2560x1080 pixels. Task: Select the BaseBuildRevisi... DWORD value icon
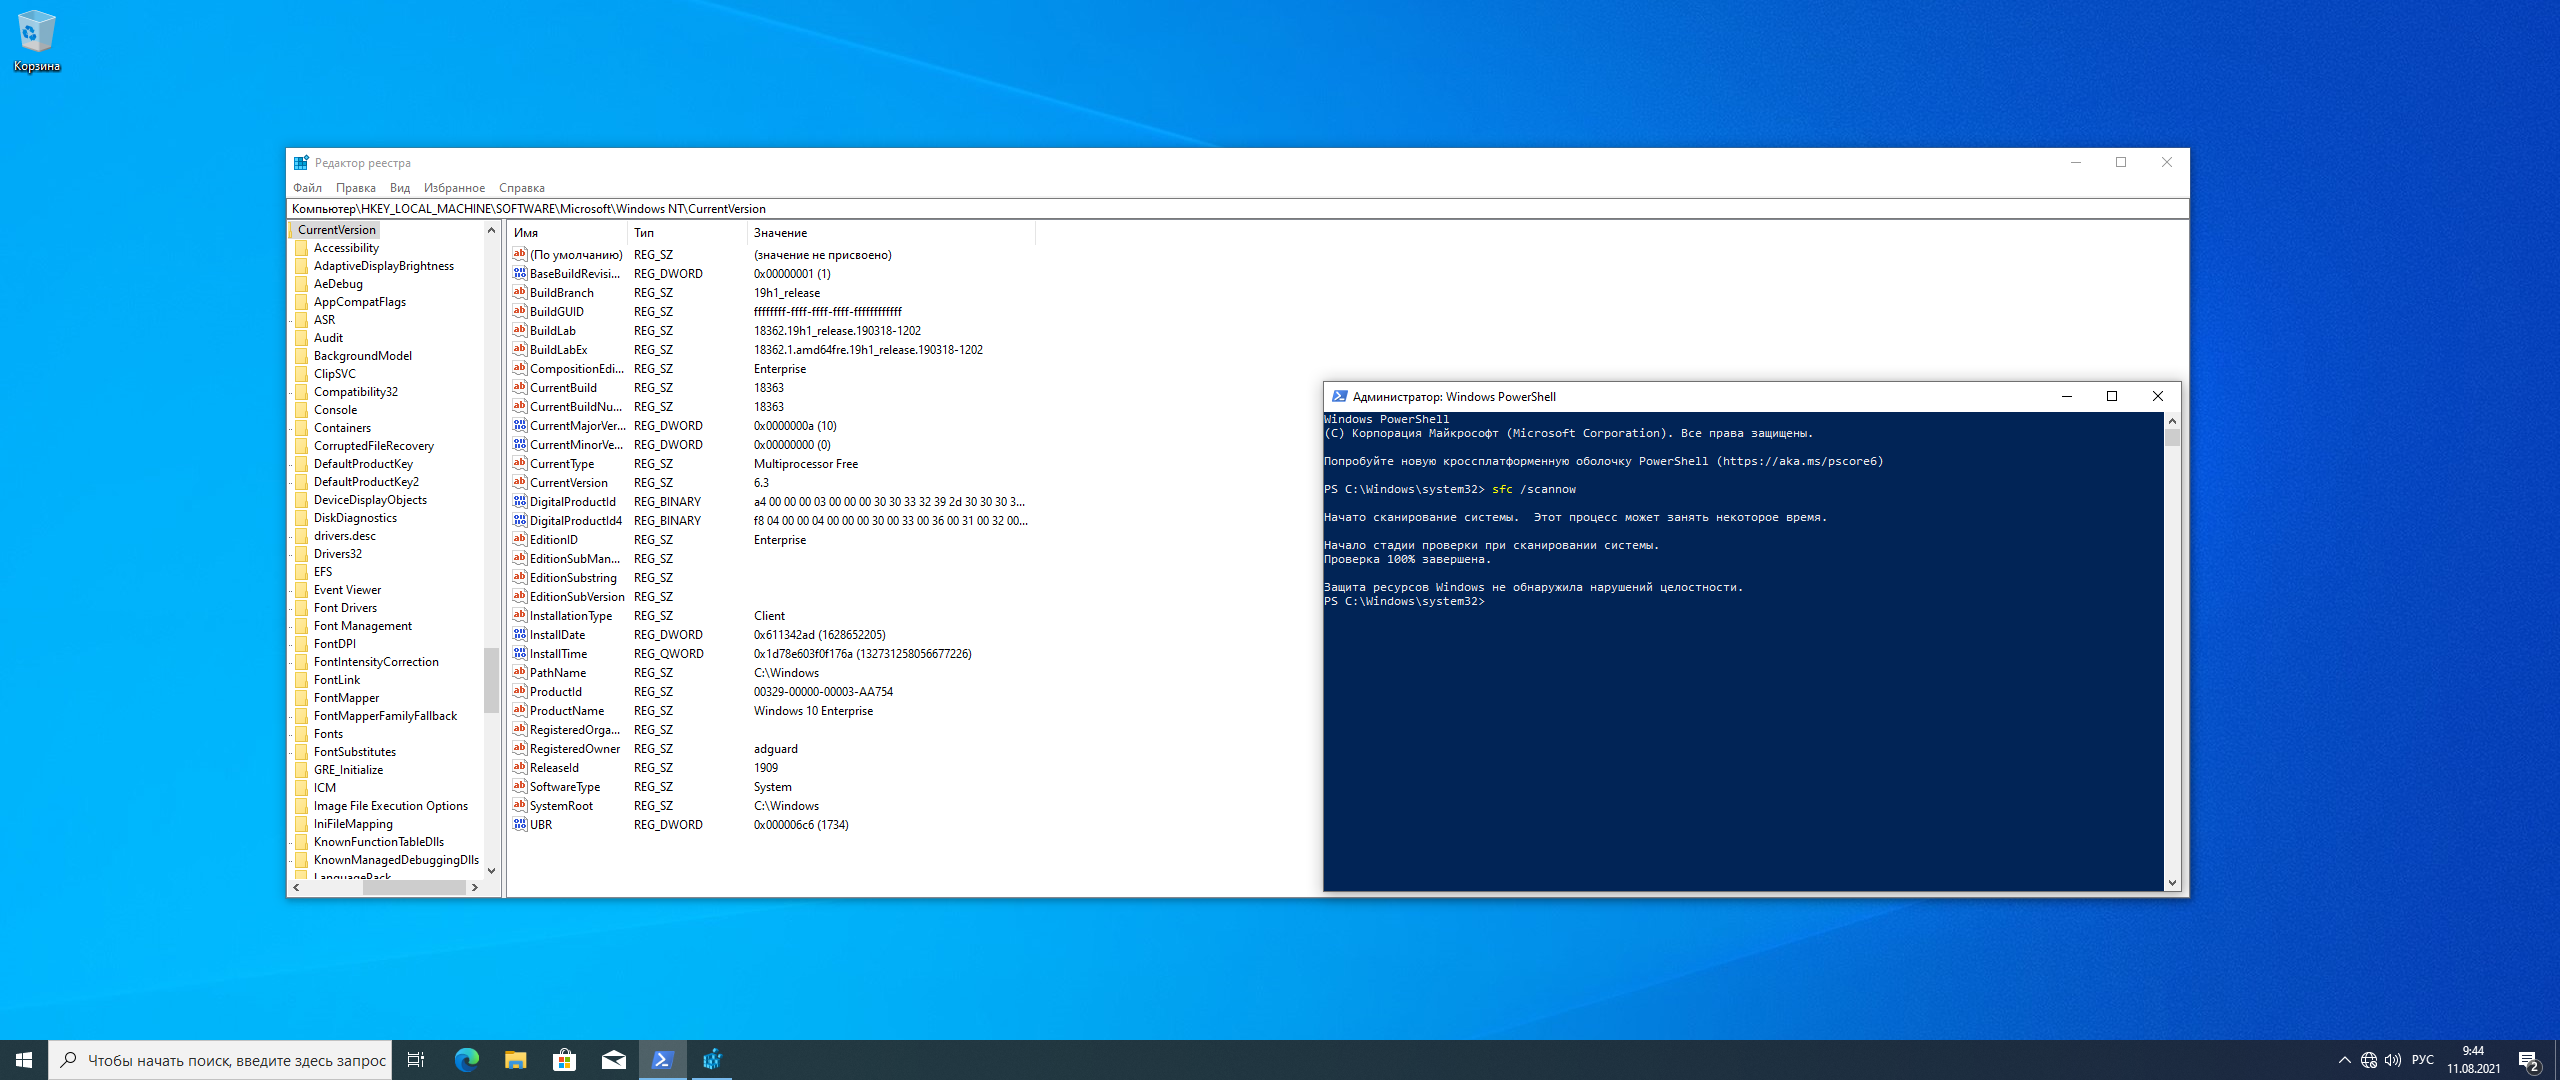[x=520, y=274]
